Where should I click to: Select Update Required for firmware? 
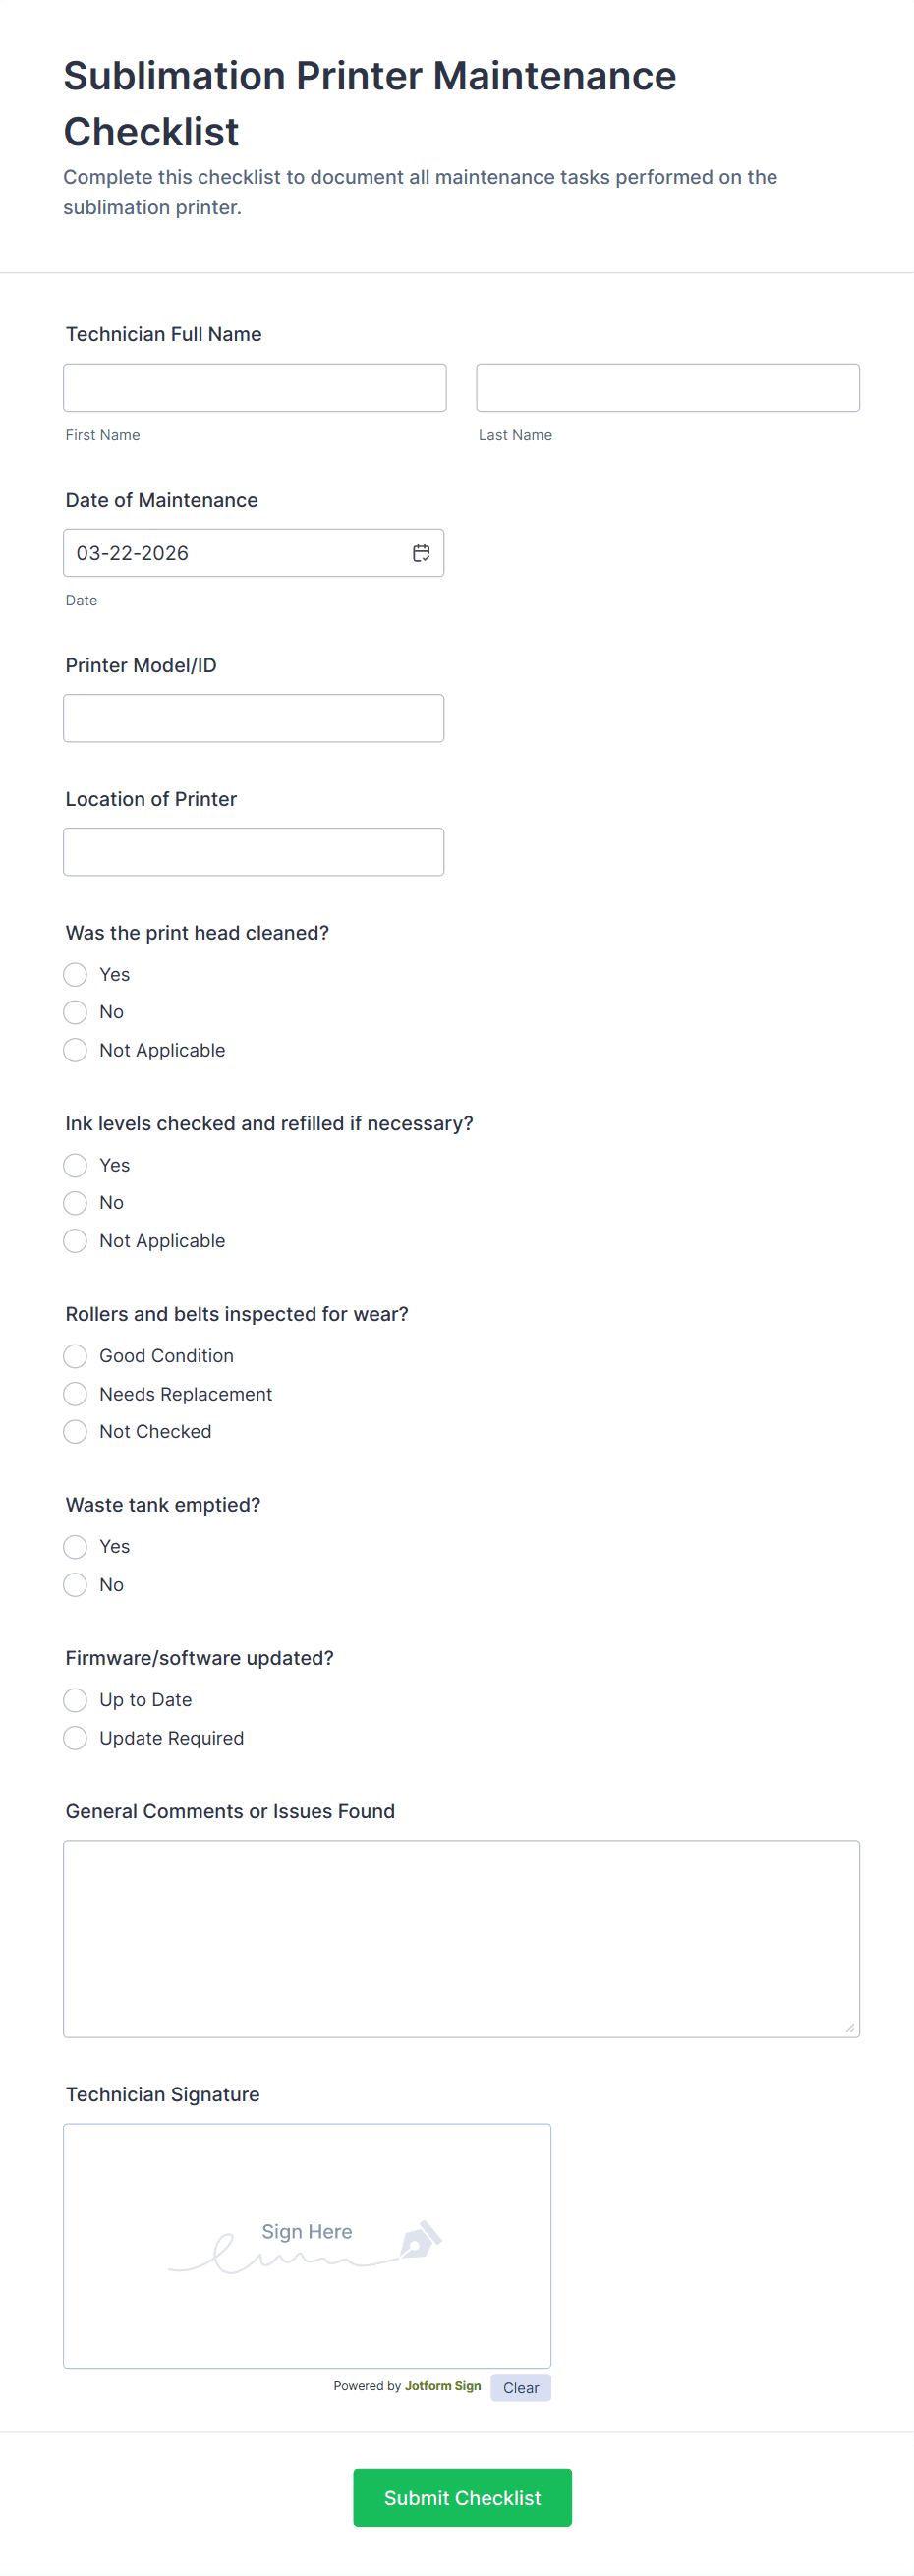point(75,1738)
